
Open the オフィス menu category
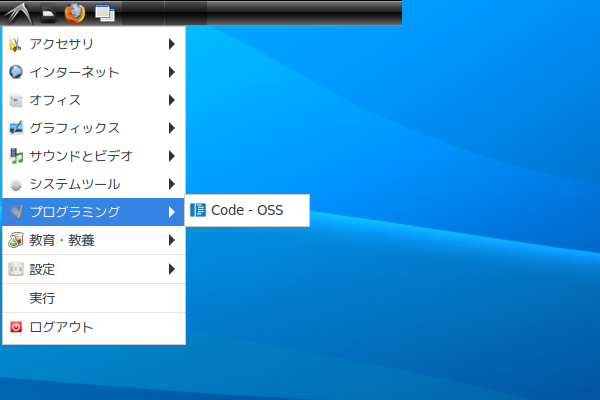[94, 100]
